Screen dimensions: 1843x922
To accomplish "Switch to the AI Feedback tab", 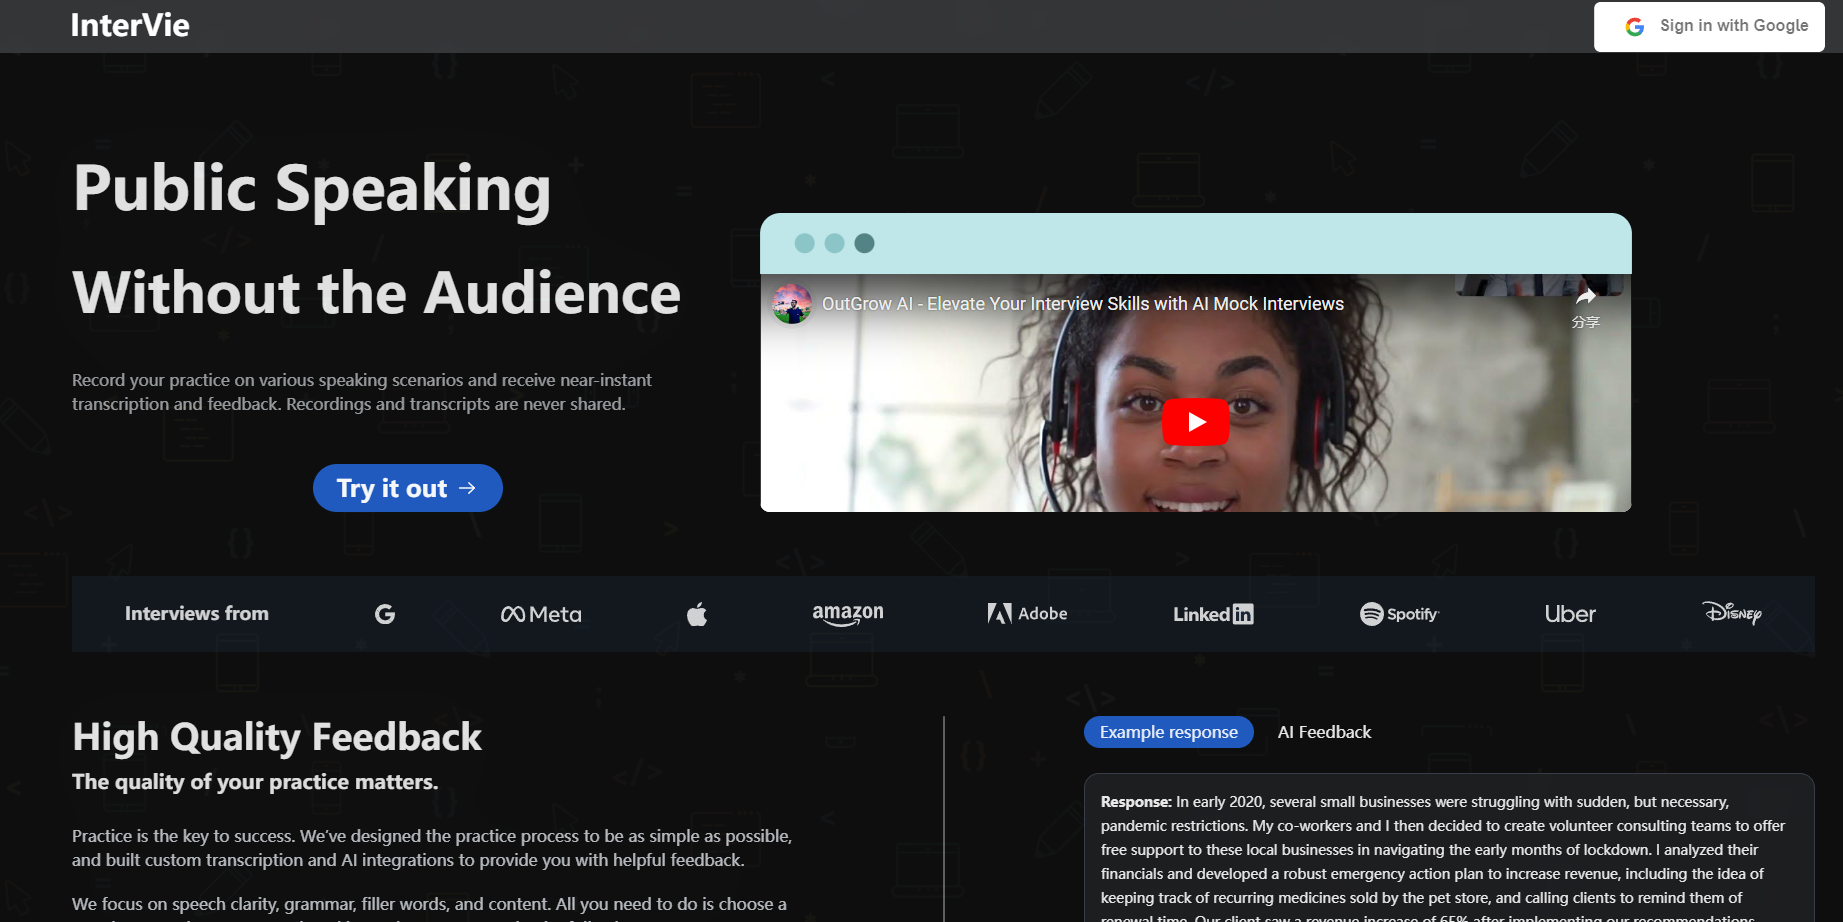I will [1324, 732].
